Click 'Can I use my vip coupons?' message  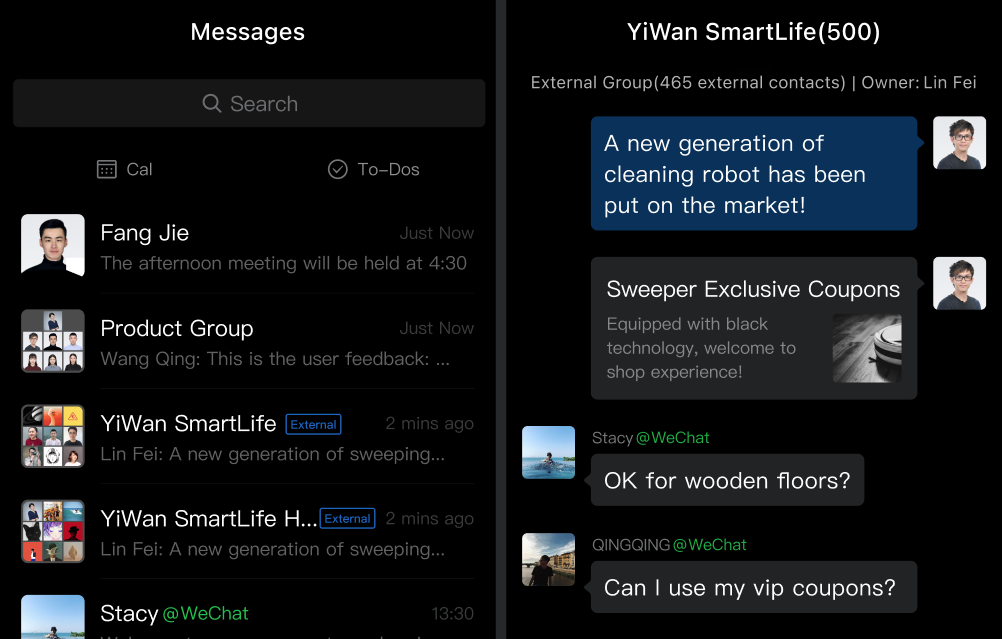point(754,587)
